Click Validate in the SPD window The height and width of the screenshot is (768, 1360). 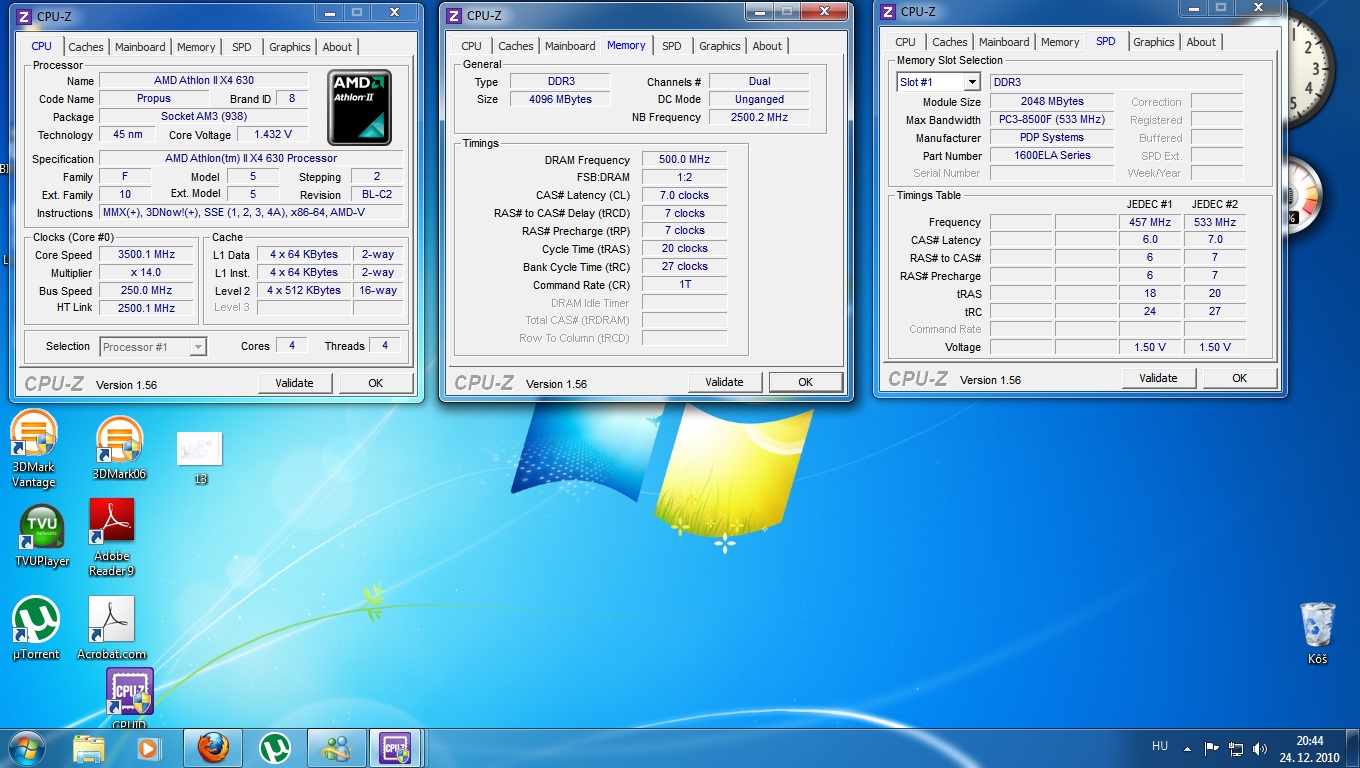tap(1158, 378)
